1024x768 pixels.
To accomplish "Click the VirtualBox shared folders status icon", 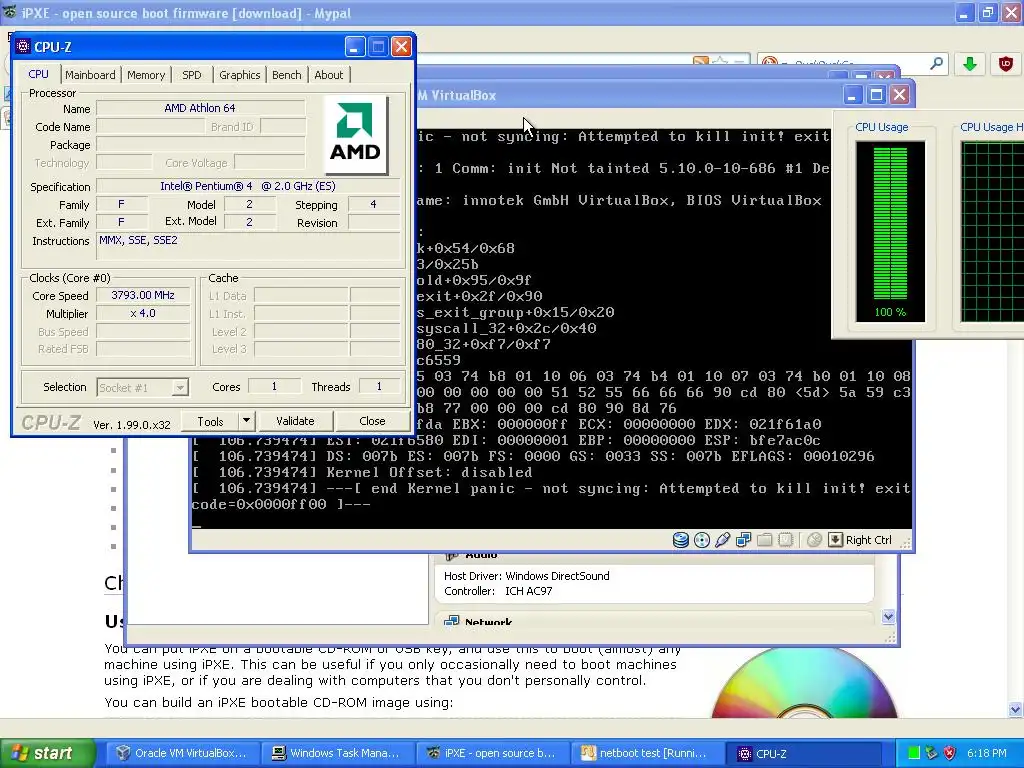I will pos(765,540).
